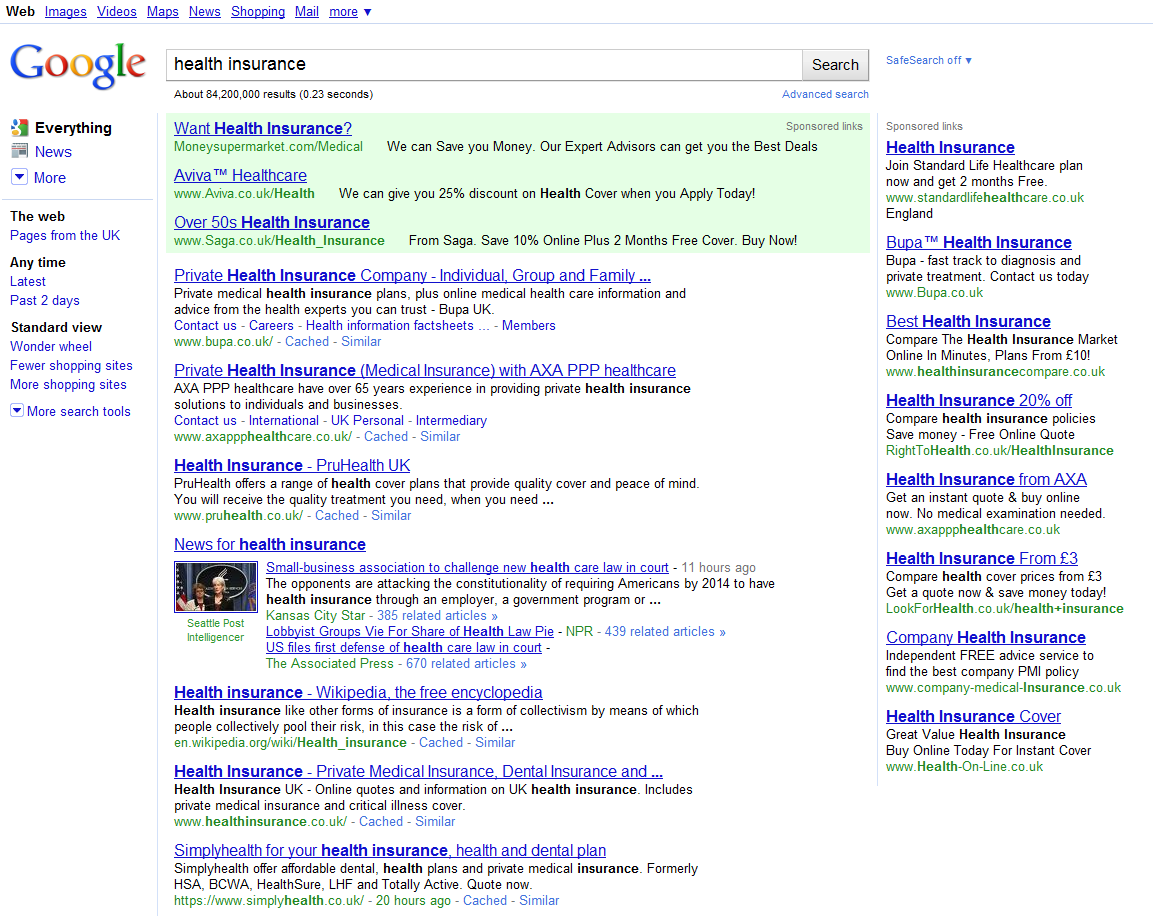Screen dimensions: 1153x916
Task: Show 385 related articles from Kansas City Star
Action: (x=437, y=616)
